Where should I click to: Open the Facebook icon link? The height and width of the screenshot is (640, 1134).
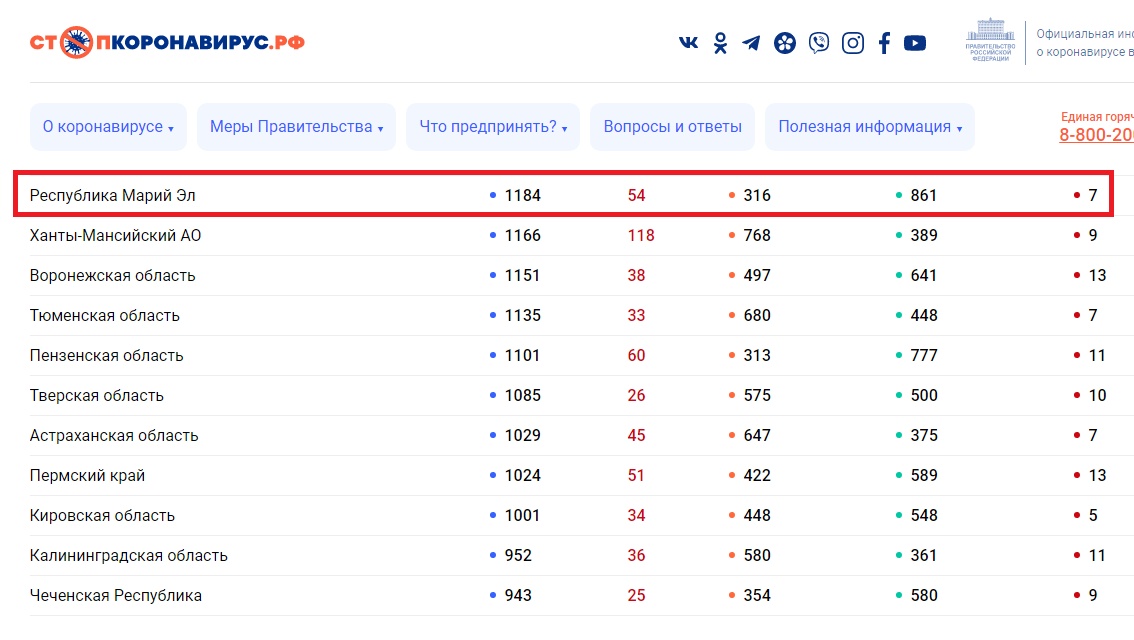click(x=884, y=43)
